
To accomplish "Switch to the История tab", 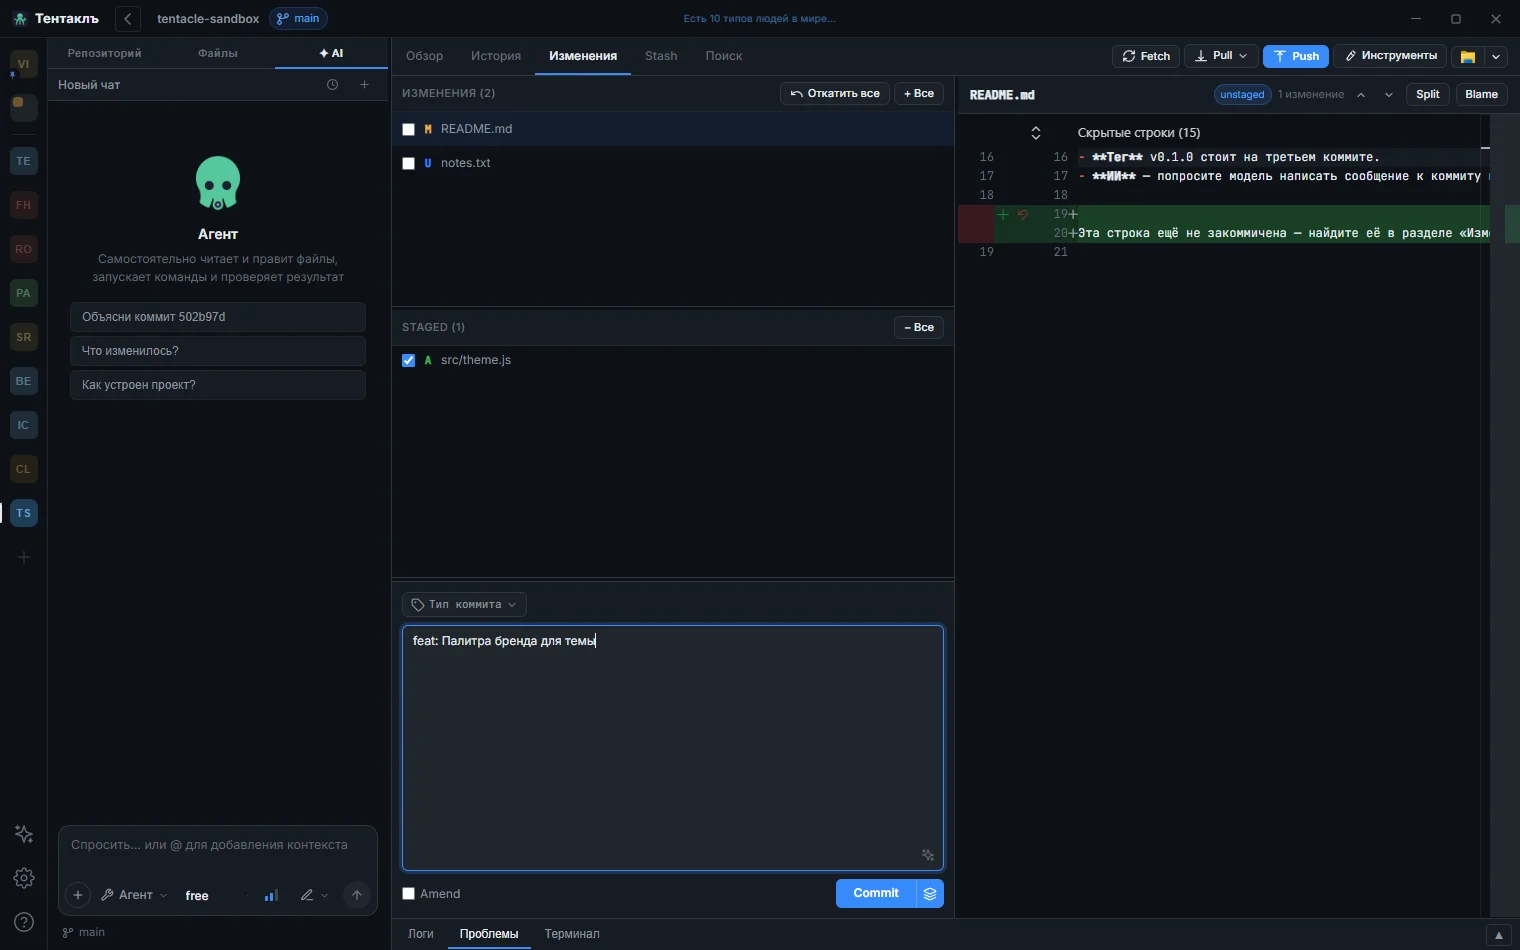I will pyautogui.click(x=496, y=56).
